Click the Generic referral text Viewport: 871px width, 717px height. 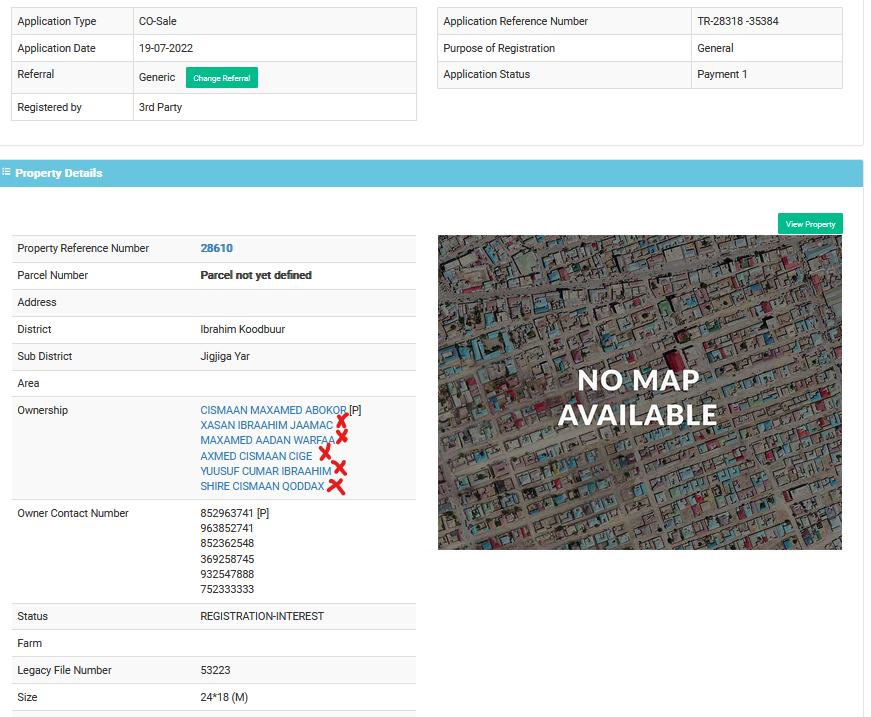[x=157, y=77]
